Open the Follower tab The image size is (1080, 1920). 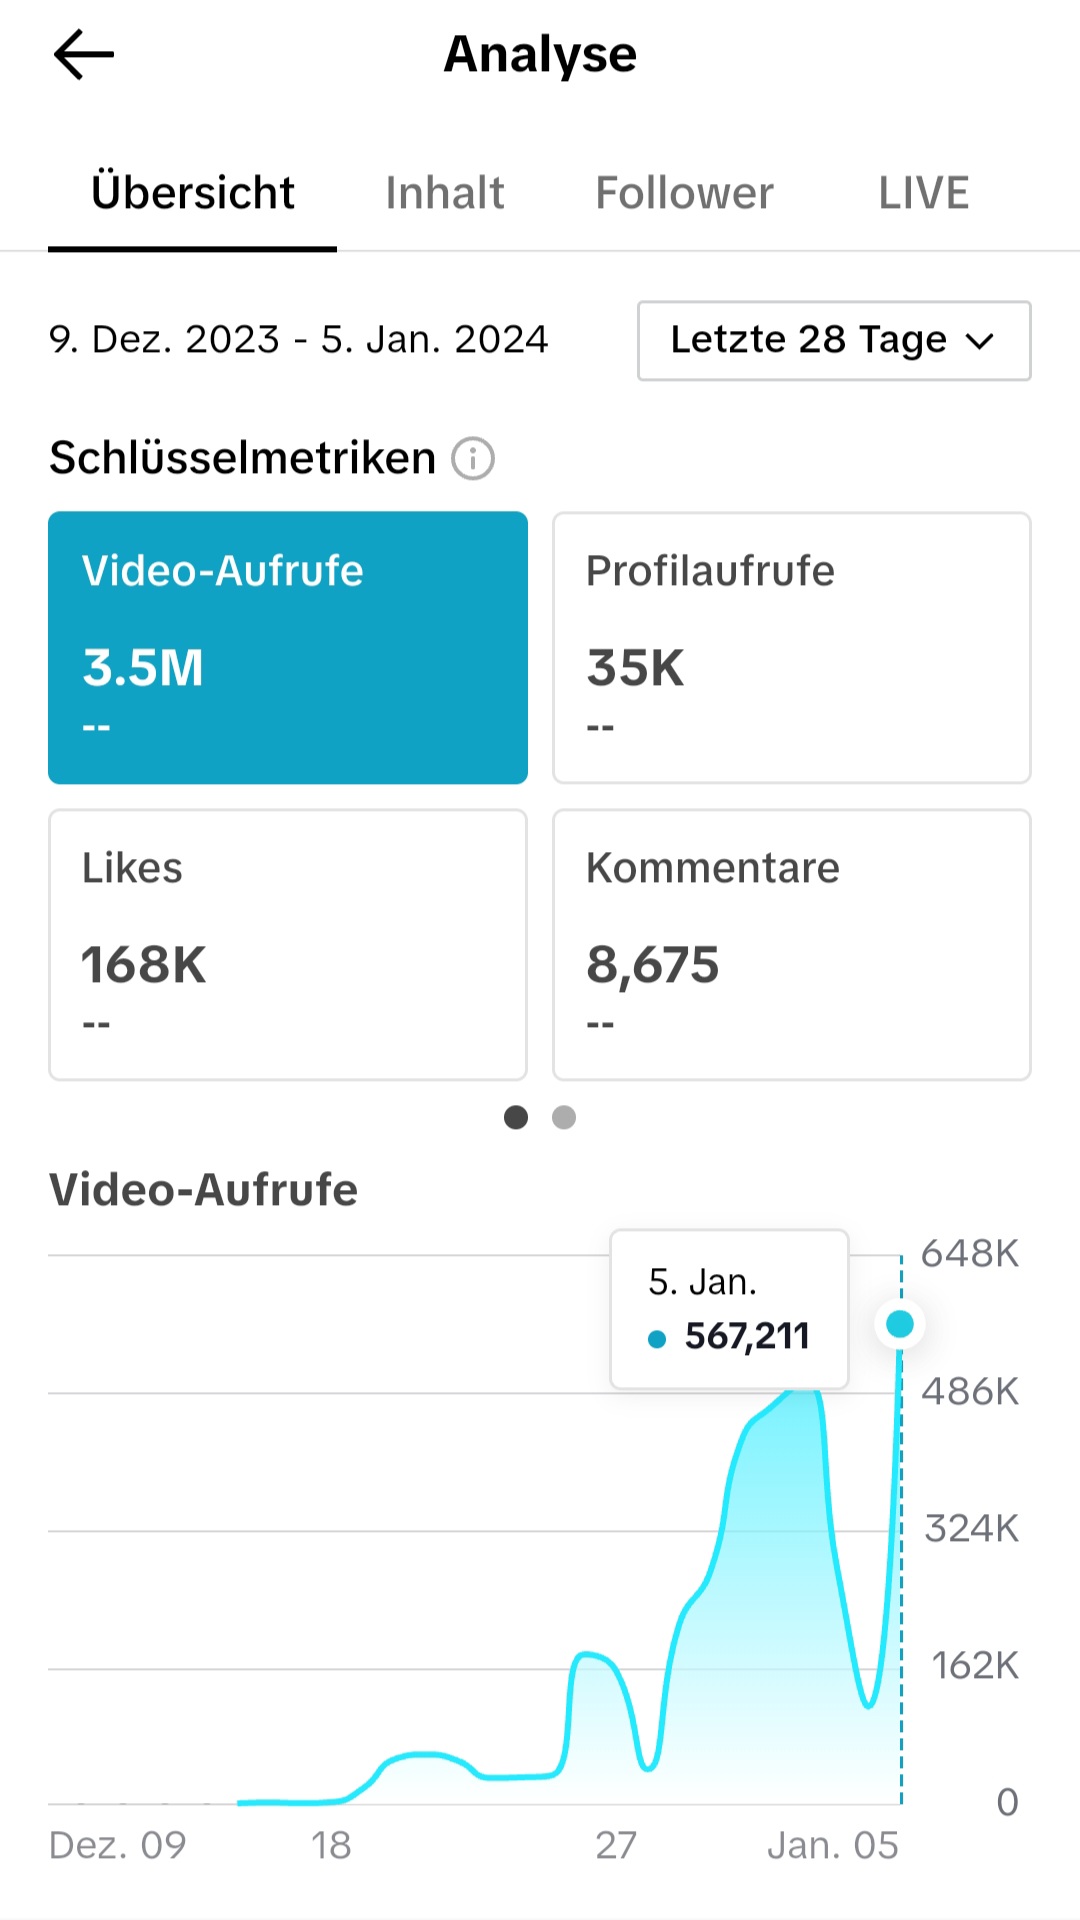[x=684, y=193]
